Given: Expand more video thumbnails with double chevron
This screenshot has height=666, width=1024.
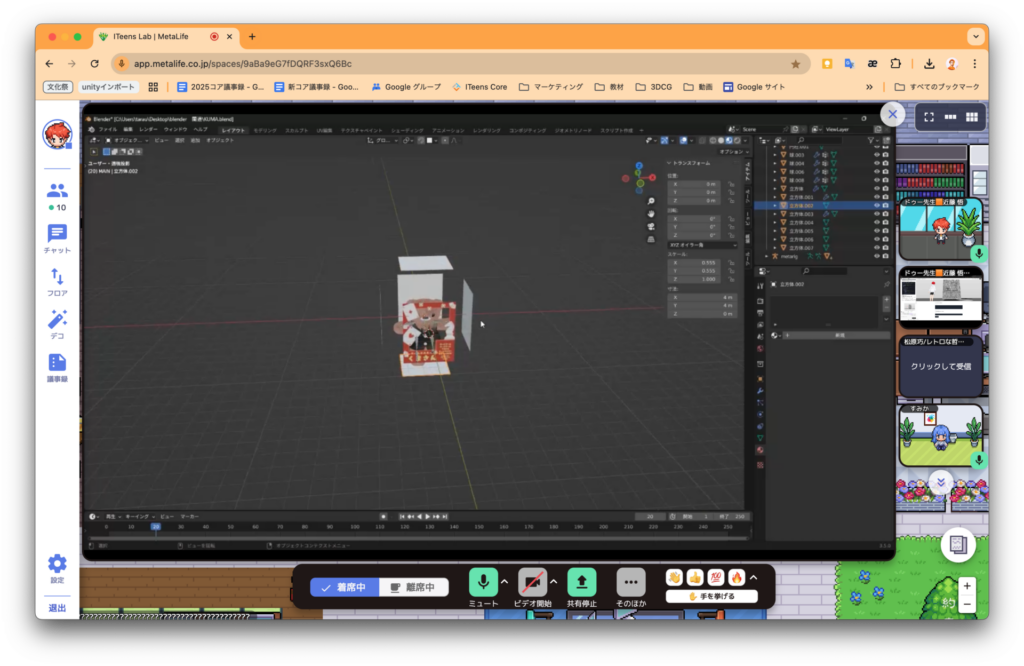Looking at the screenshot, I should pyautogui.click(x=940, y=483).
